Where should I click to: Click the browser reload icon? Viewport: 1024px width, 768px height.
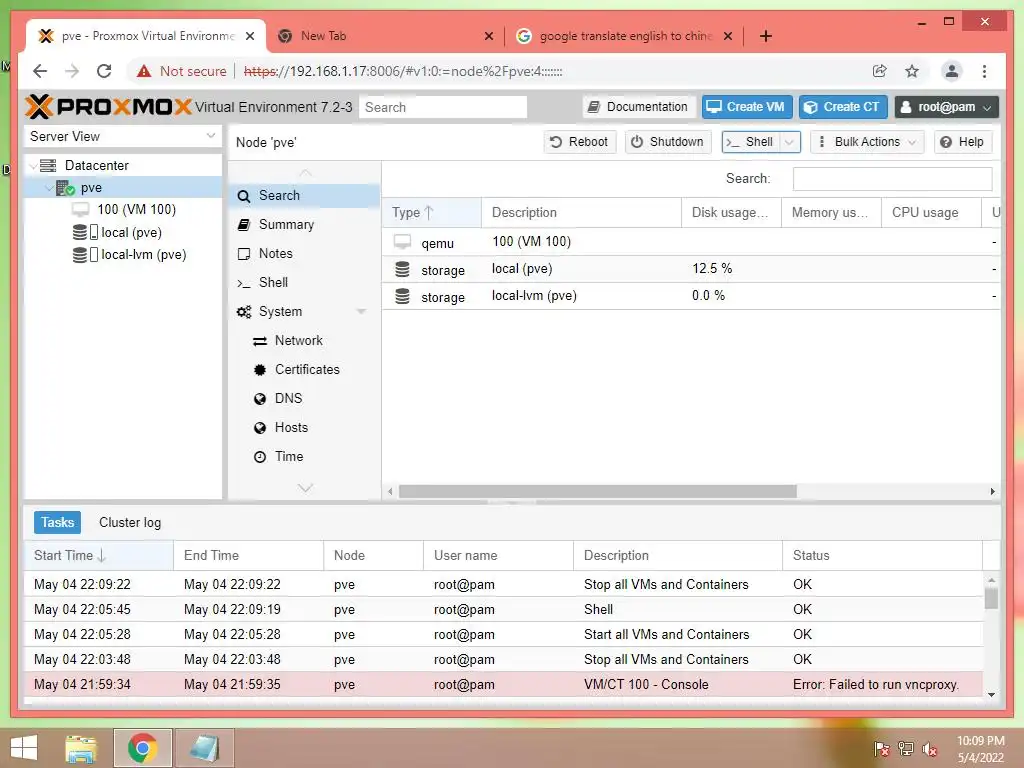104,71
